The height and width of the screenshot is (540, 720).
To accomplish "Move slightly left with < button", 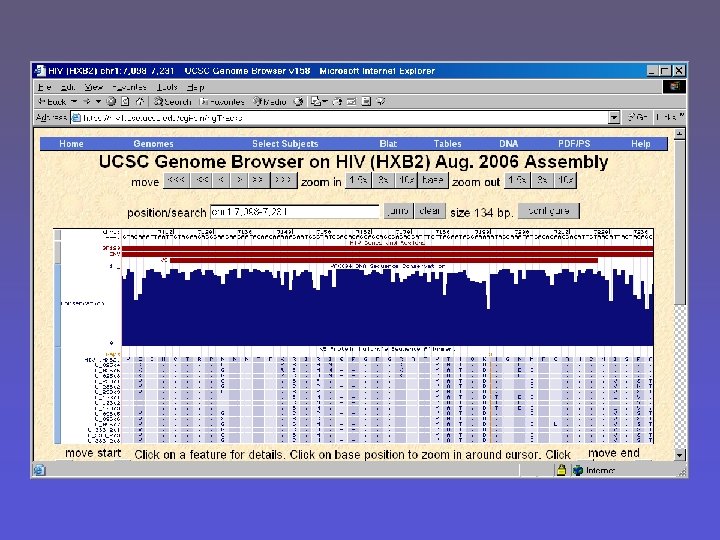I will [221, 180].
